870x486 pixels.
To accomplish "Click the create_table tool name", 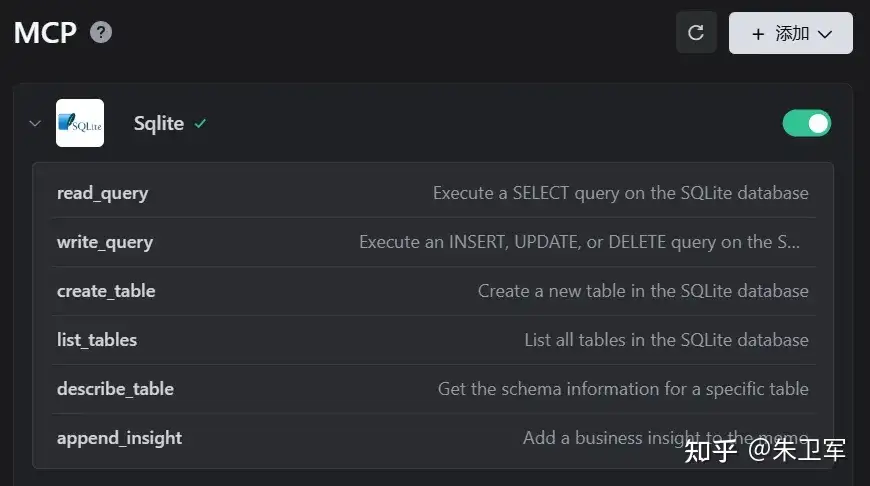I will click(x=106, y=291).
